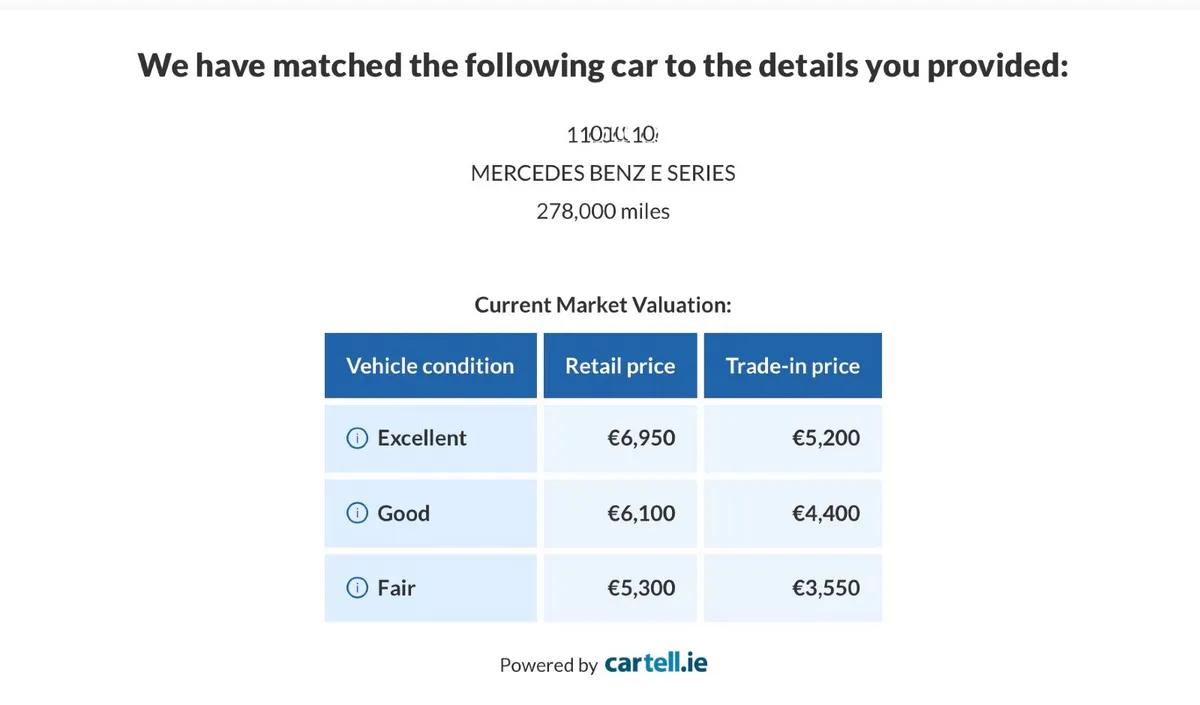Click the 278,000 miles mileage text
The height and width of the screenshot is (705, 1200).
point(603,211)
